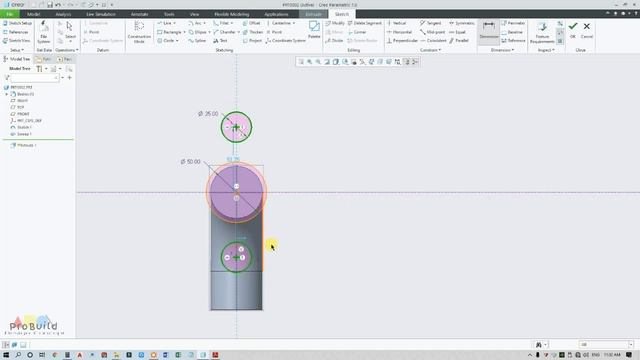Viewport: 640px width, 360px height.
Task: Click the Modify tool
Action: (335, 23)
